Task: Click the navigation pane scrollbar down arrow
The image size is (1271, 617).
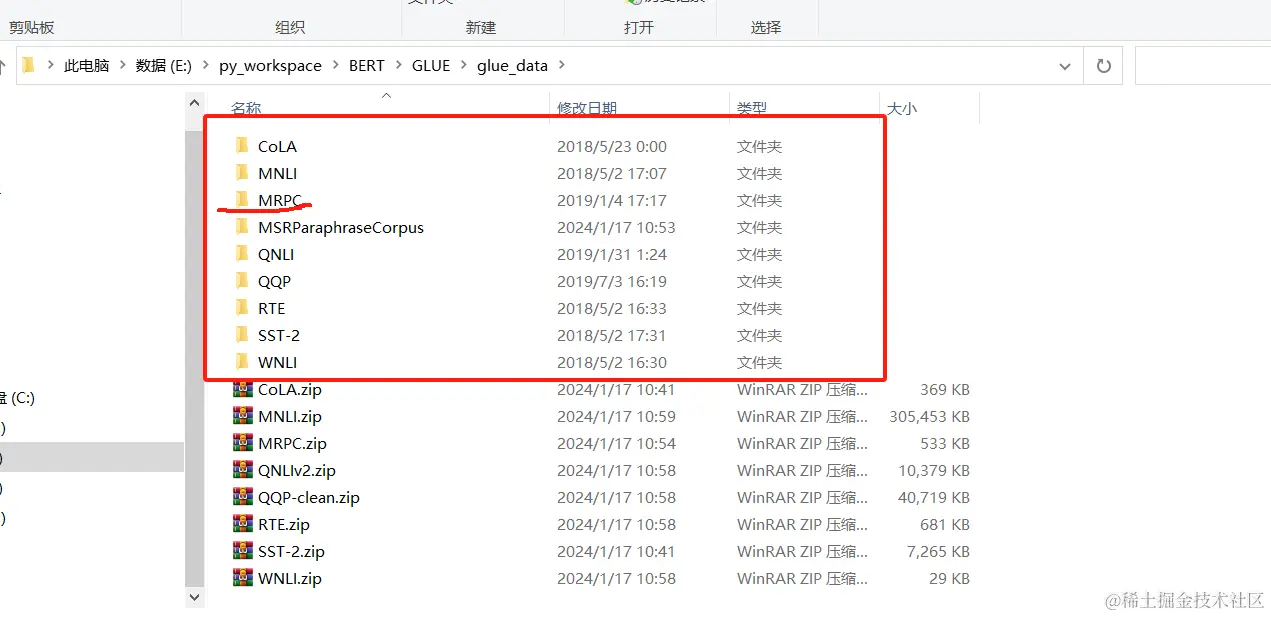Action: 195,597
